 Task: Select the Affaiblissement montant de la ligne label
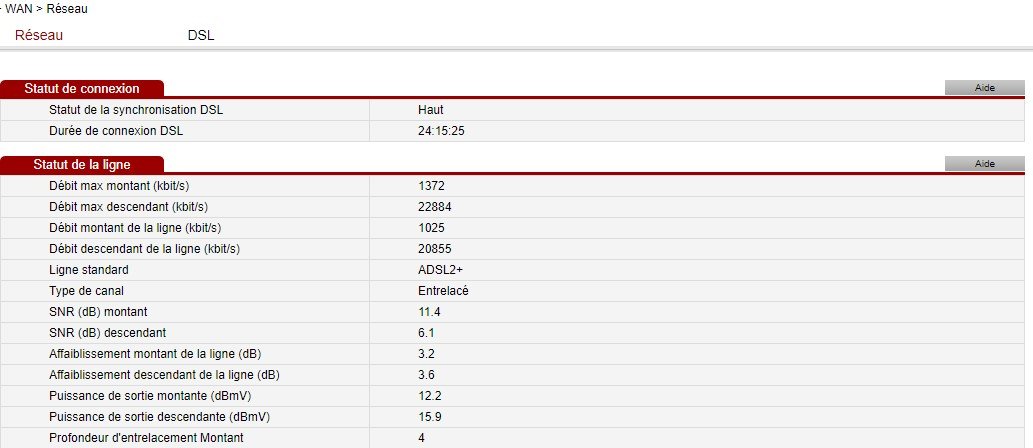tap(155, 354)
